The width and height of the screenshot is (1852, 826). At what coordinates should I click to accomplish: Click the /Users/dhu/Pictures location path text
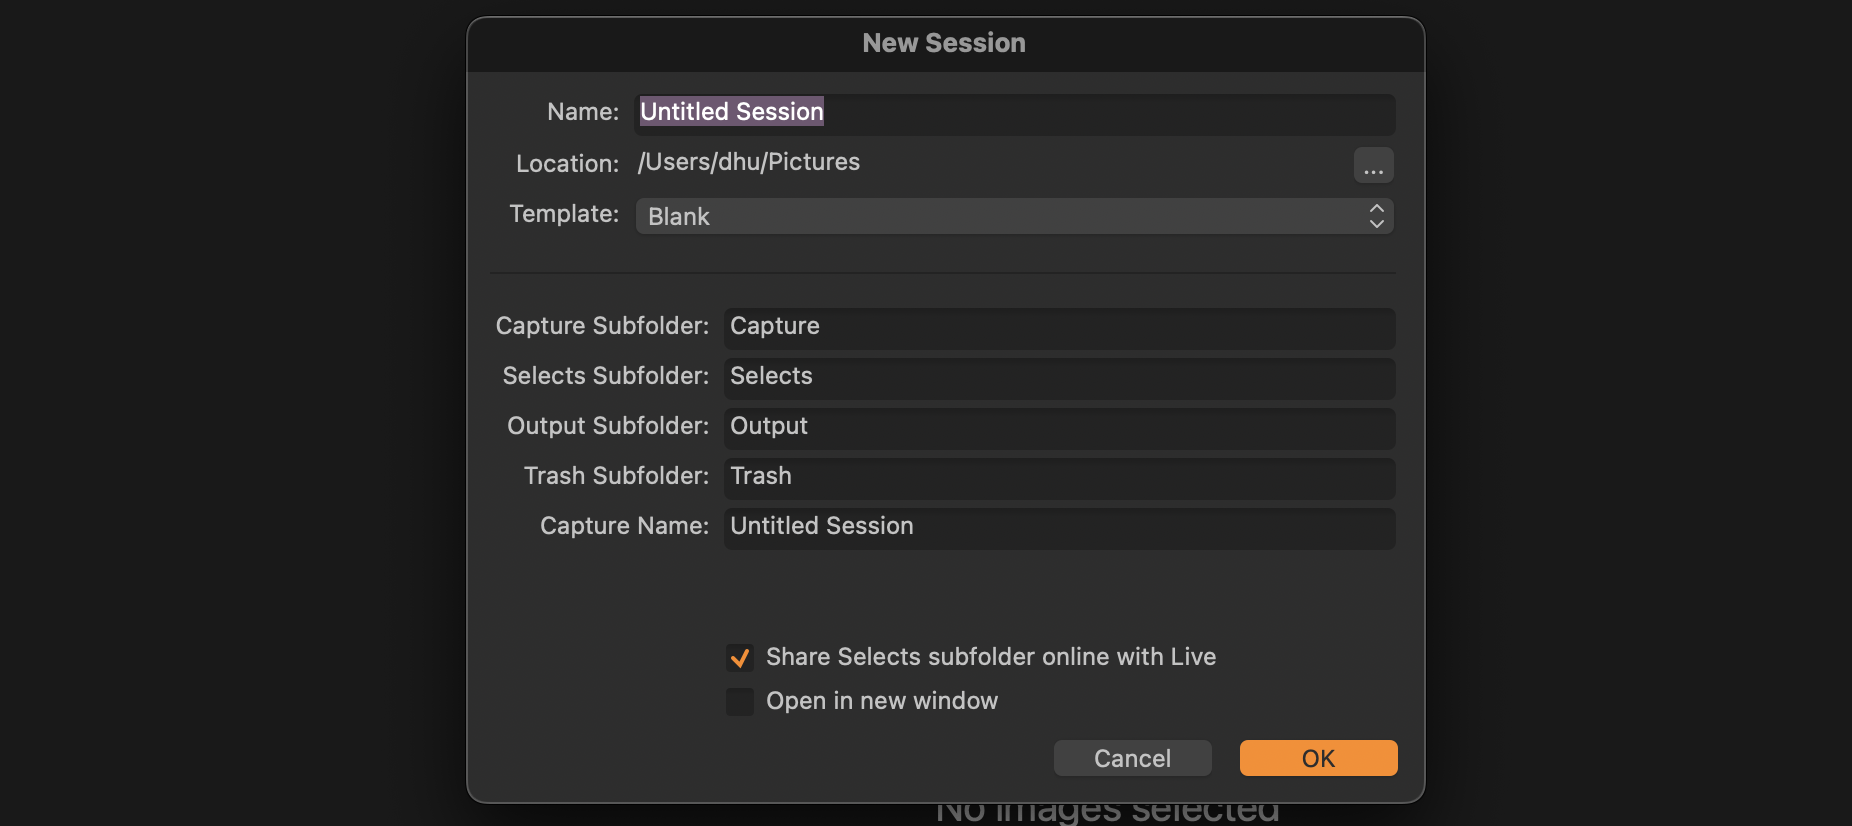click(749, 162)
